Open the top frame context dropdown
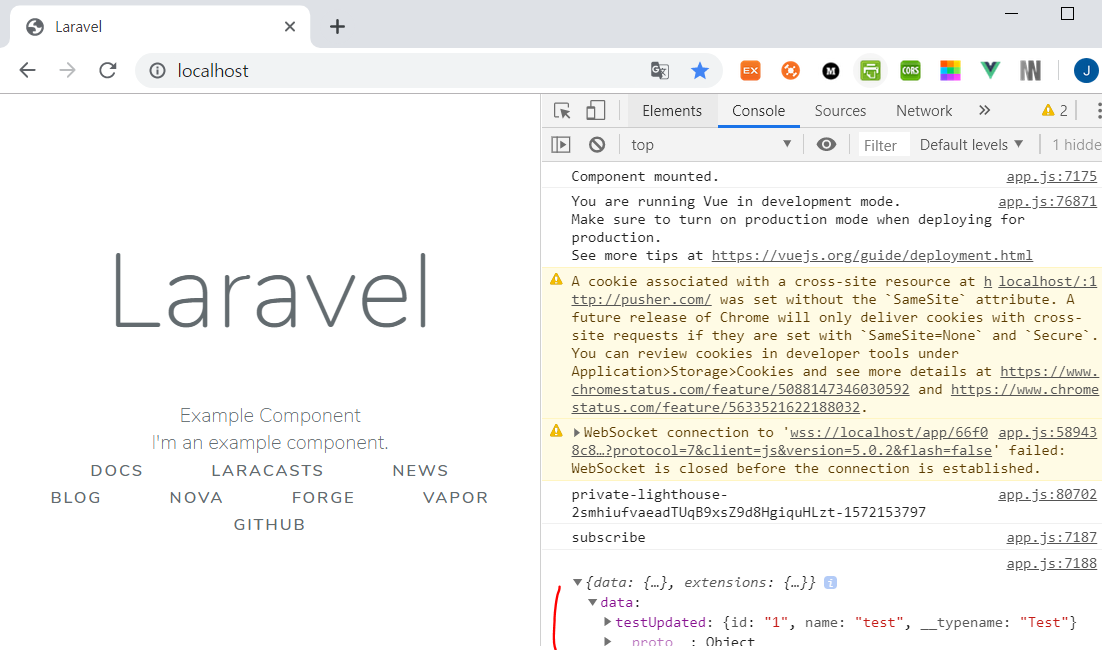Screen dimensions: 1102x650 [712, 144]
